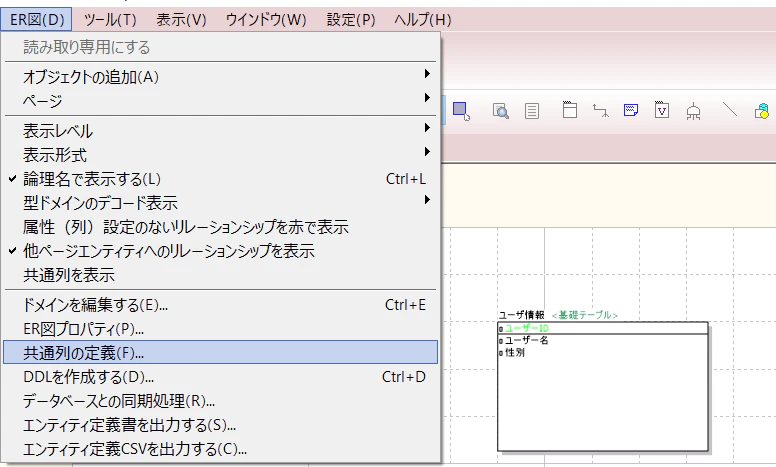Choose 'データベースとの同期処理(R)...' entry
Viewport: 776px width, 467px height.
[x=221, y=401]
